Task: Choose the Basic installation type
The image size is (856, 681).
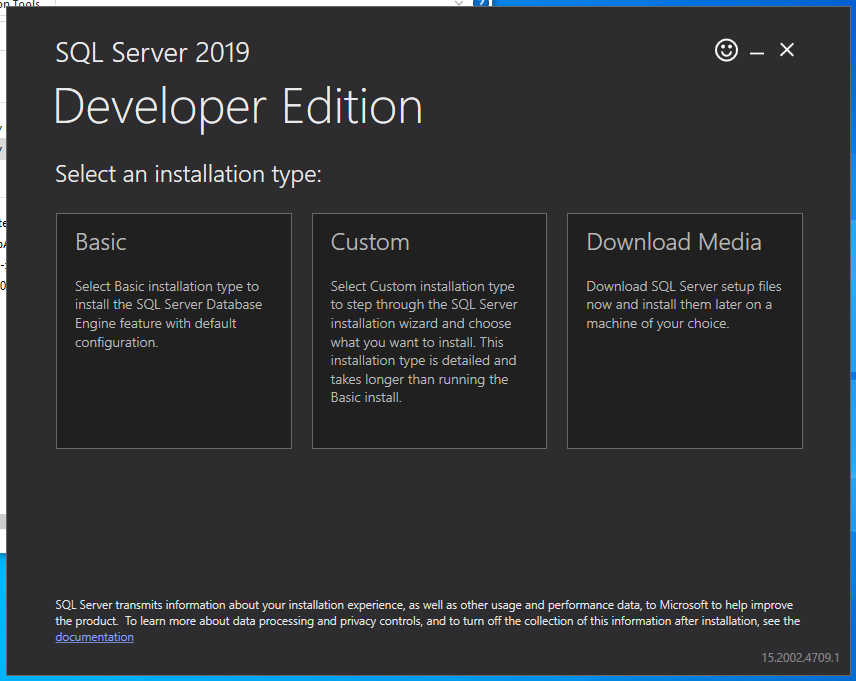Action: (x=174, y=331)
